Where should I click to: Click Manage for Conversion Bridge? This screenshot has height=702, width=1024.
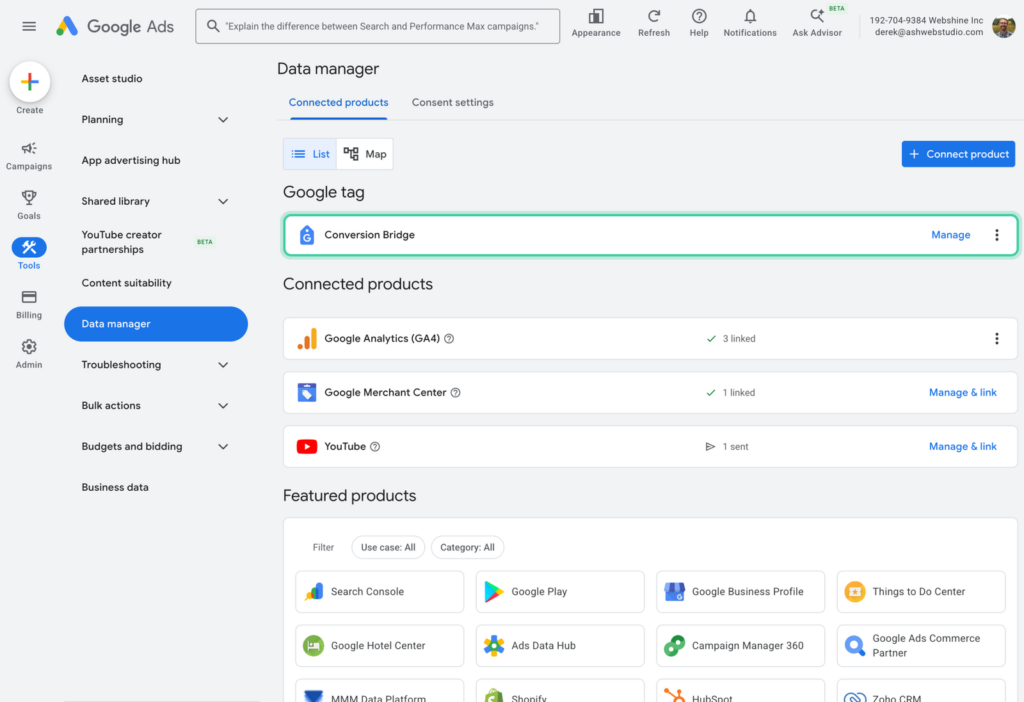pos(950,235)
